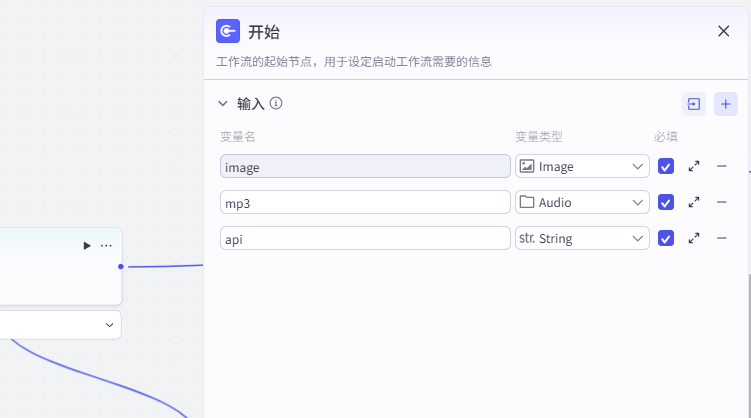
Task: Collapse the 输入 section
Action: (x=223, y=103)
